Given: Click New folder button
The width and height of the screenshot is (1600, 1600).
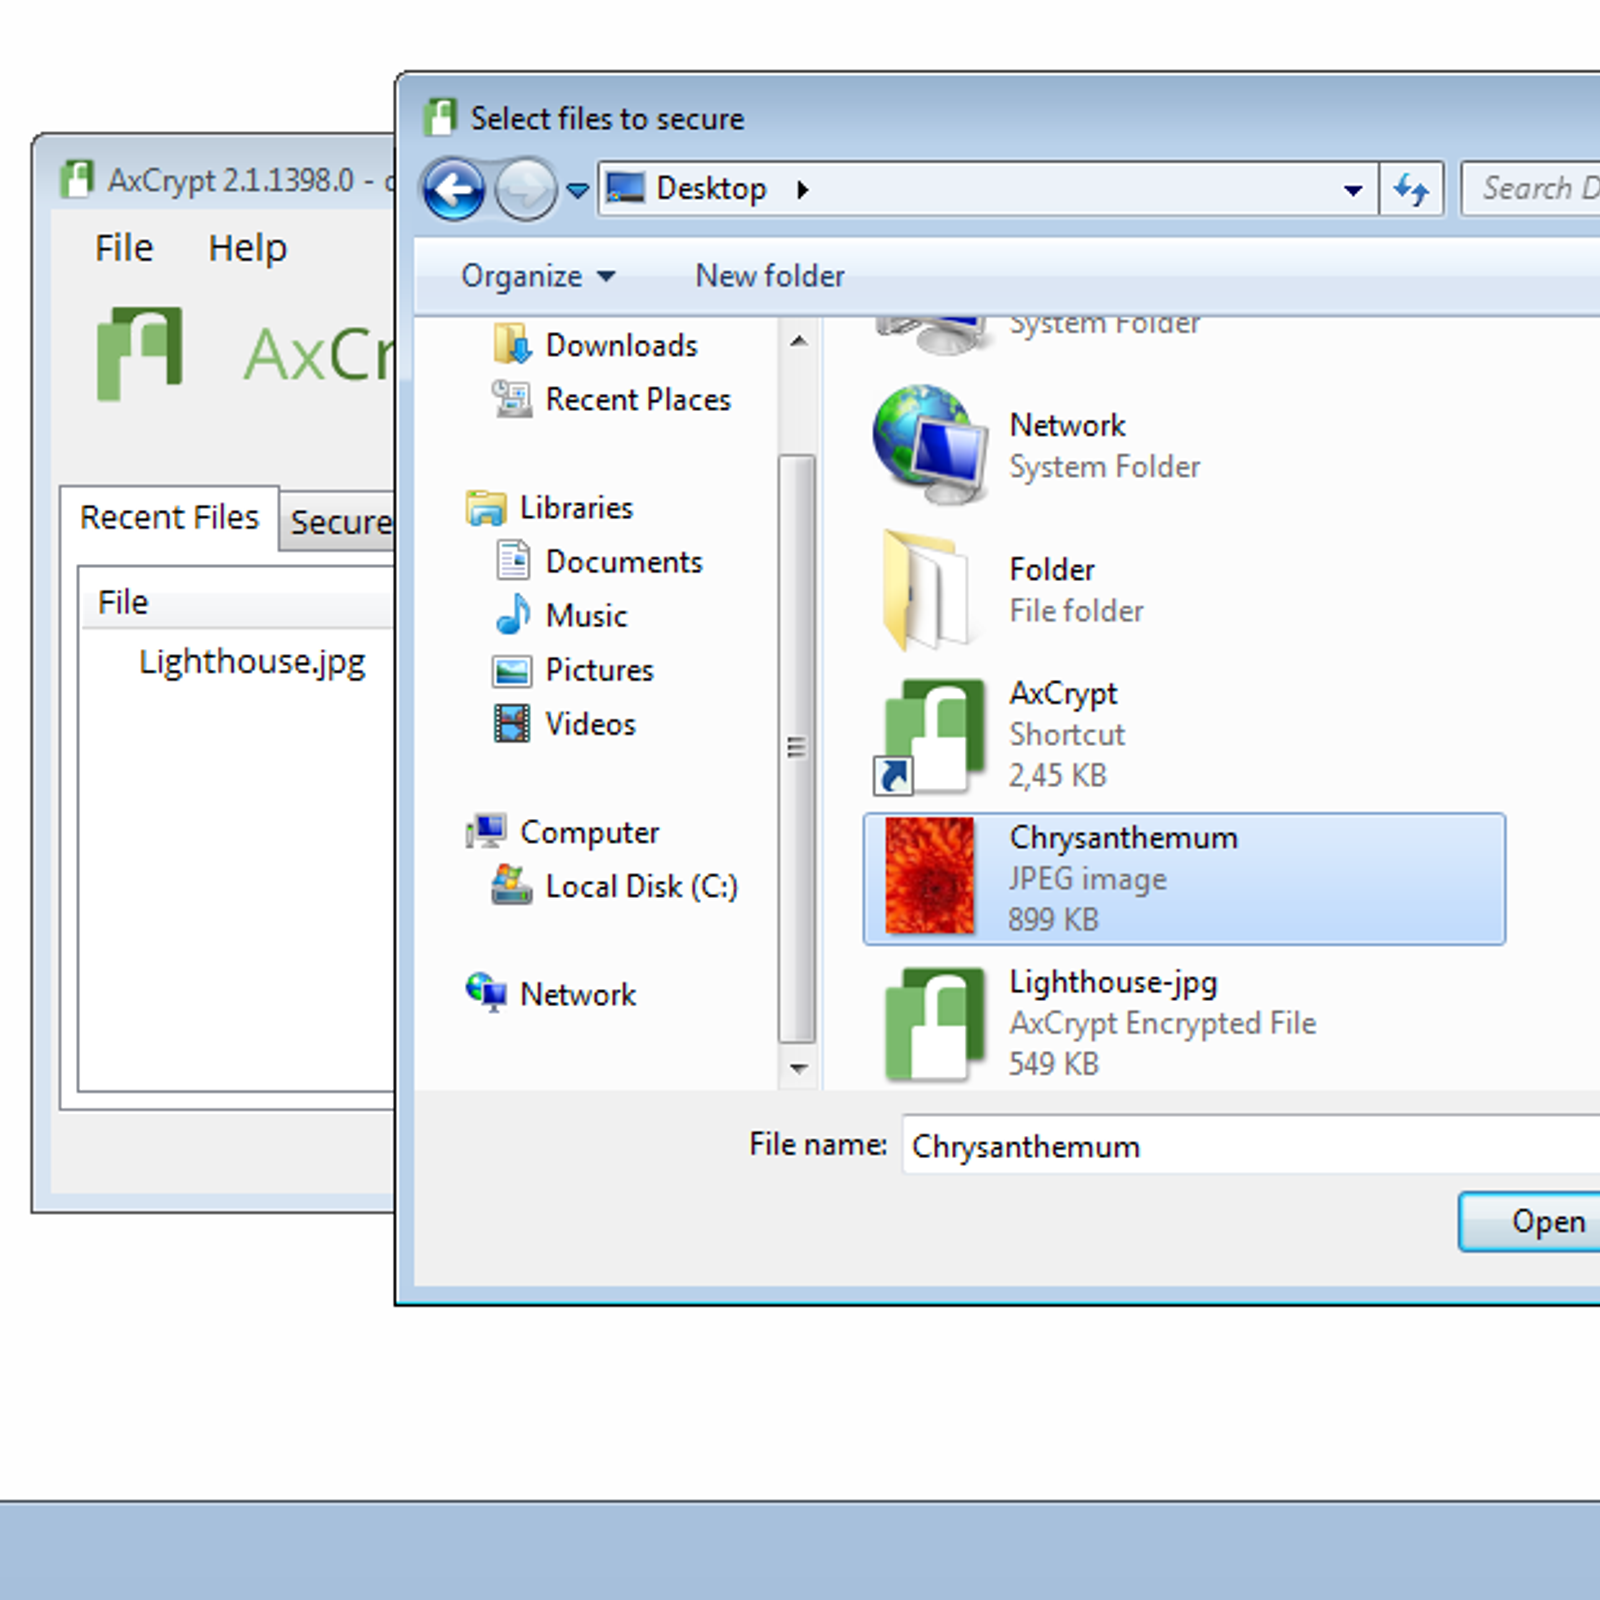Looking at the screenshot, I should coord(769,276).
